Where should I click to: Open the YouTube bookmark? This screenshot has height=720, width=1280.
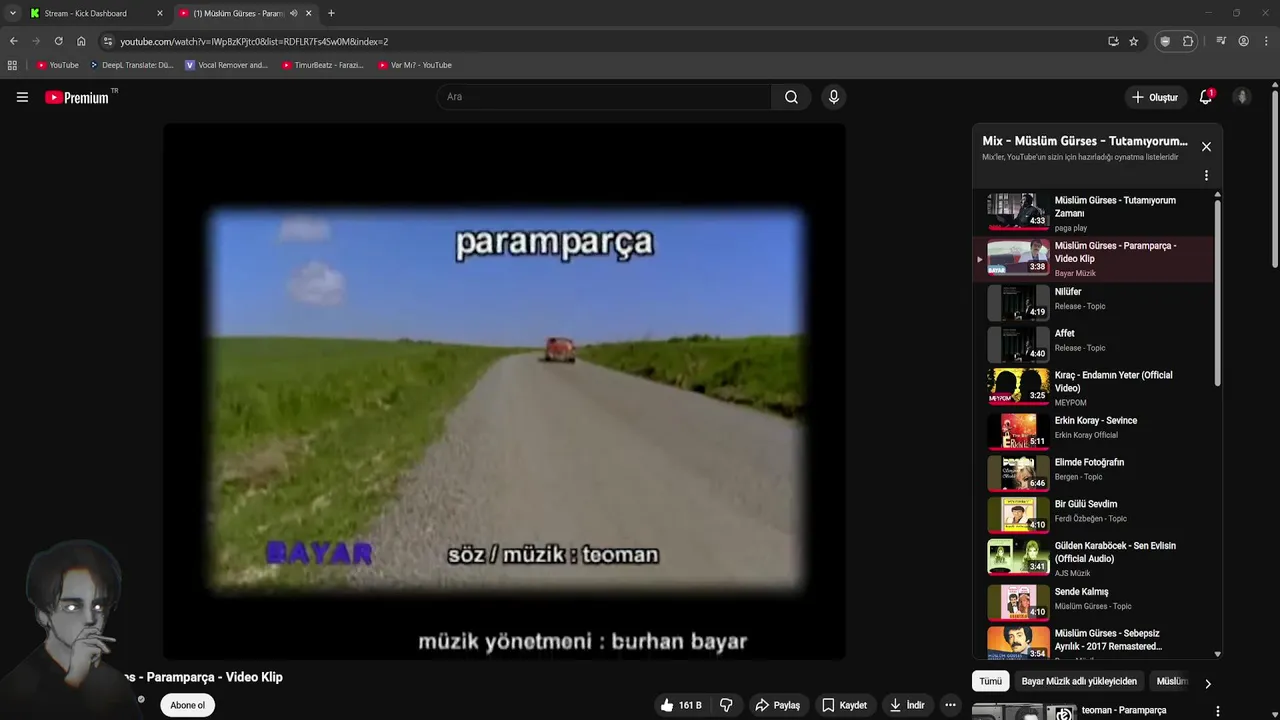coord(57,65)
